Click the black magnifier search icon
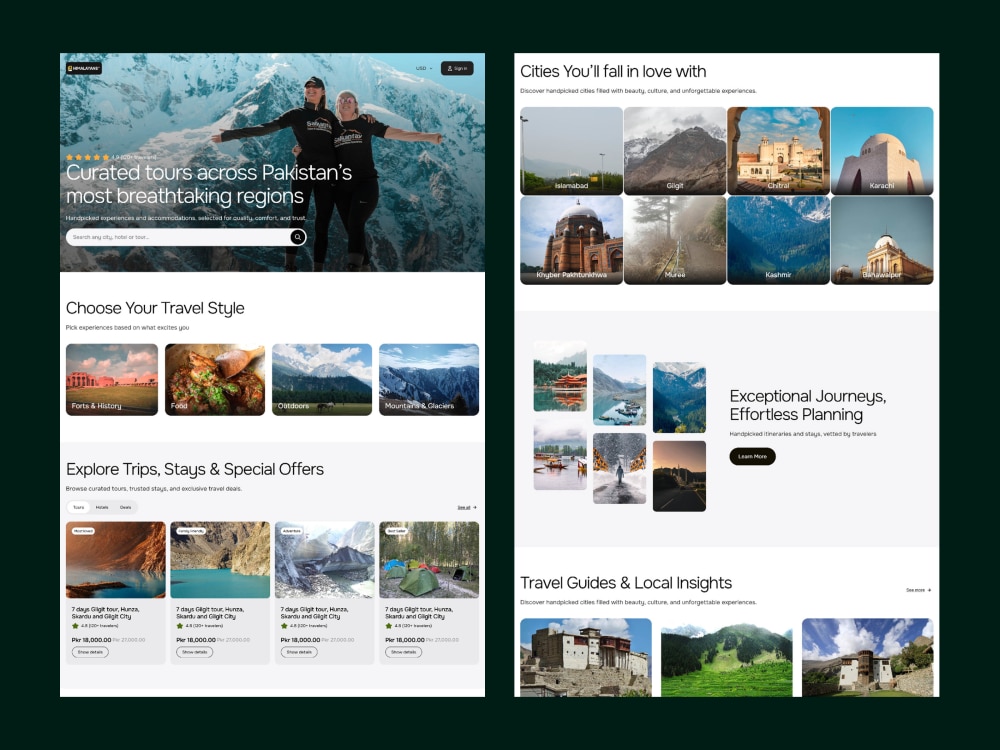 tap(298, 237)
